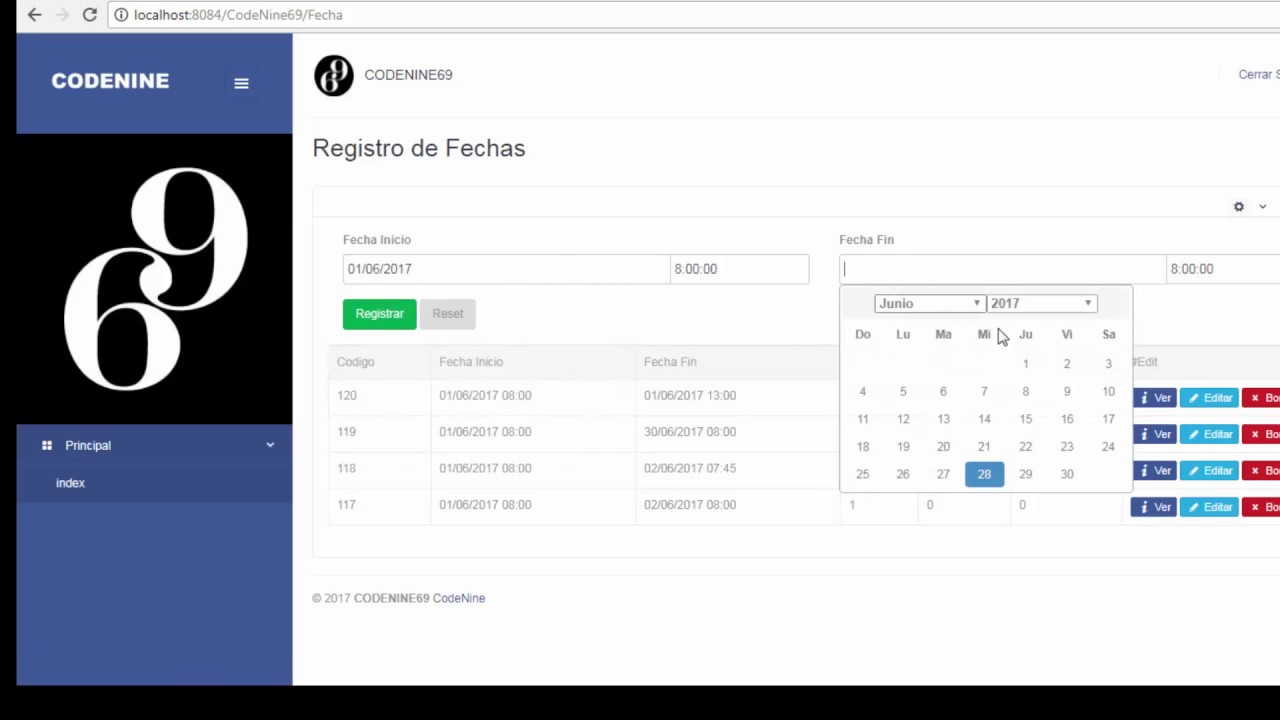Click the footer CODENINE69 CodeNine text

click(x=419, y=598)
